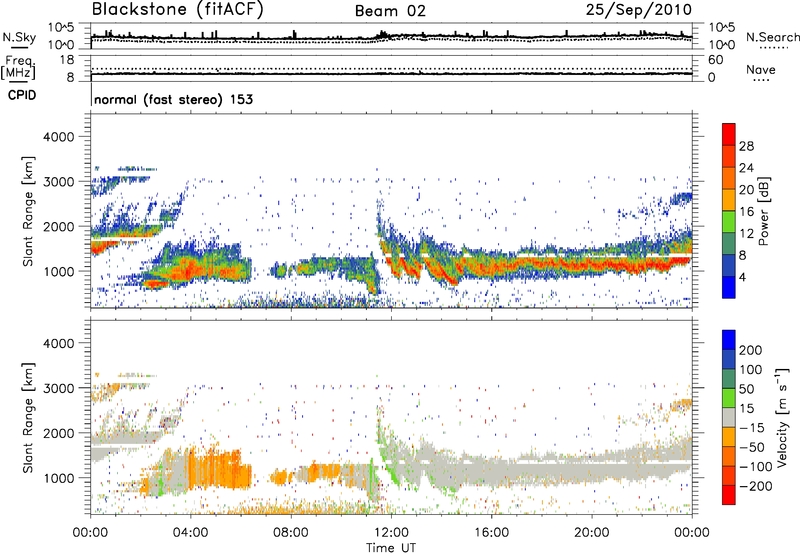
Task: Click velocity panel 'Slant Range [km]' label
Action: [28, 418]
